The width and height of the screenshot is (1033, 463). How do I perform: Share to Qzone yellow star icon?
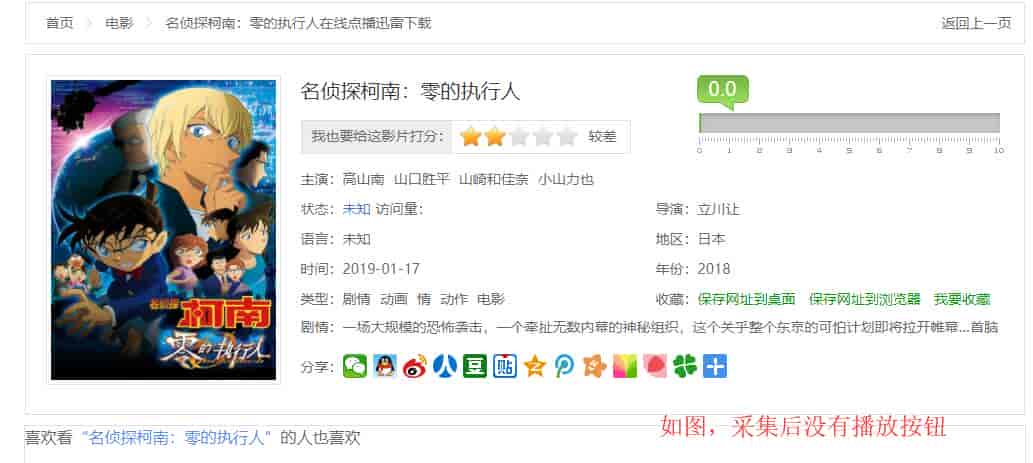pyautogui.click(x=535, y=366)
